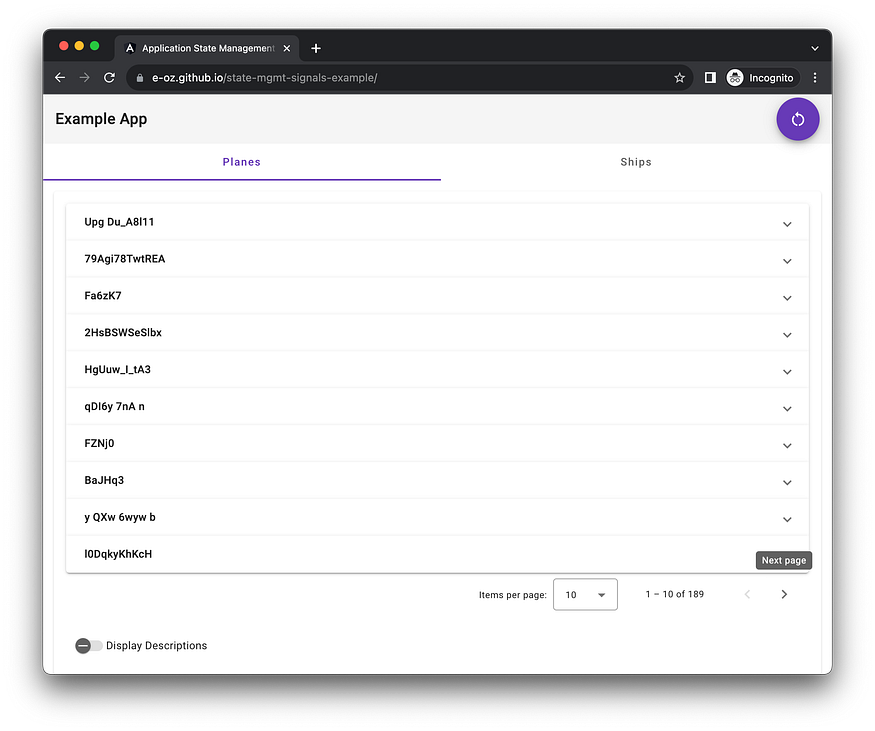Click the Incognito profile badge
The width and height of the screenshot is (875, 731).
coord(762,78)
